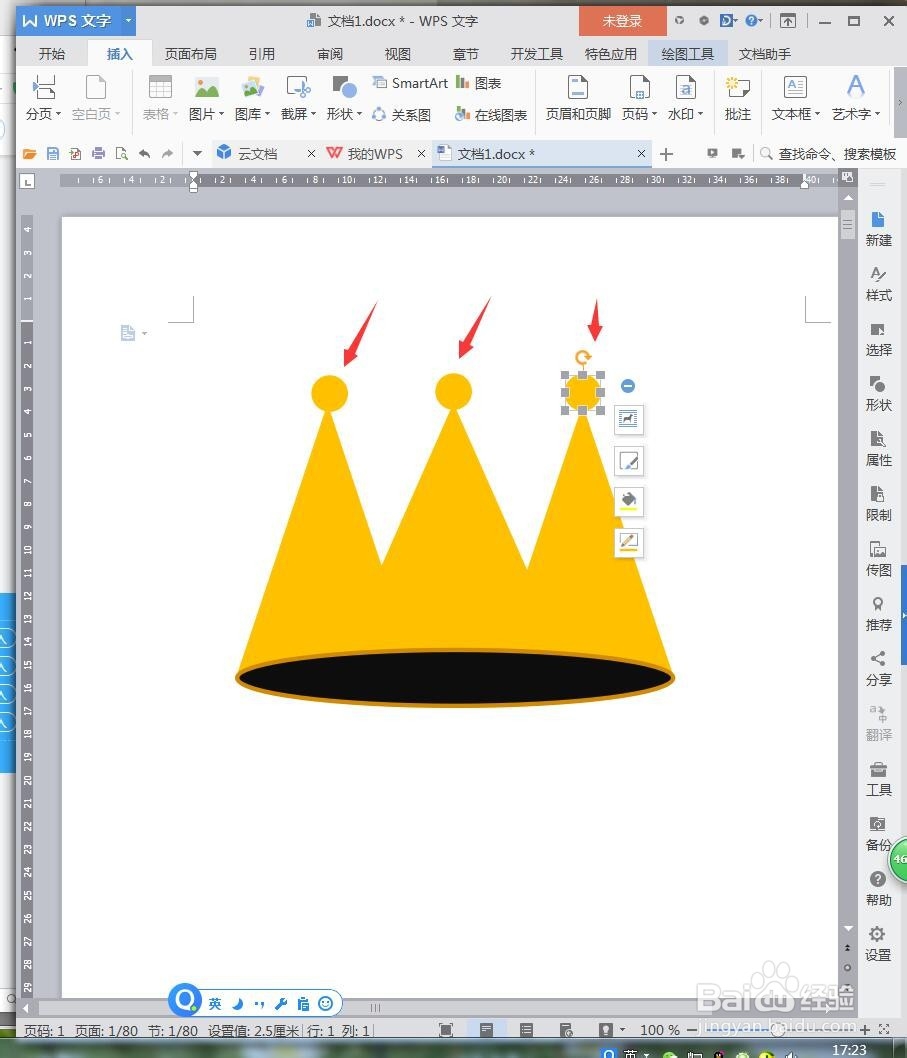Image resolution: width=907 pixels, height=1058 pixels.
Task: Click the 水印 watermark icon
Action: pyautogui.click(x=686, y=88)
